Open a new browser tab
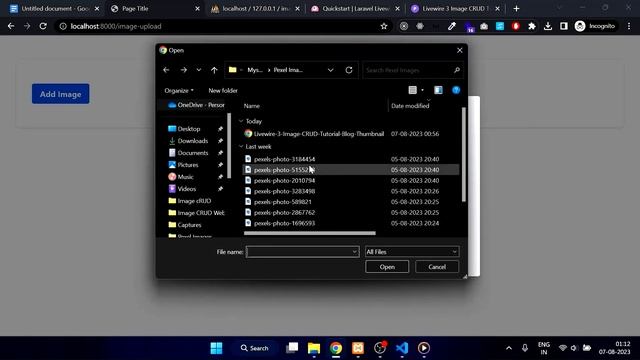The width and height of the screenshot is (640, 360). point(516,9)
